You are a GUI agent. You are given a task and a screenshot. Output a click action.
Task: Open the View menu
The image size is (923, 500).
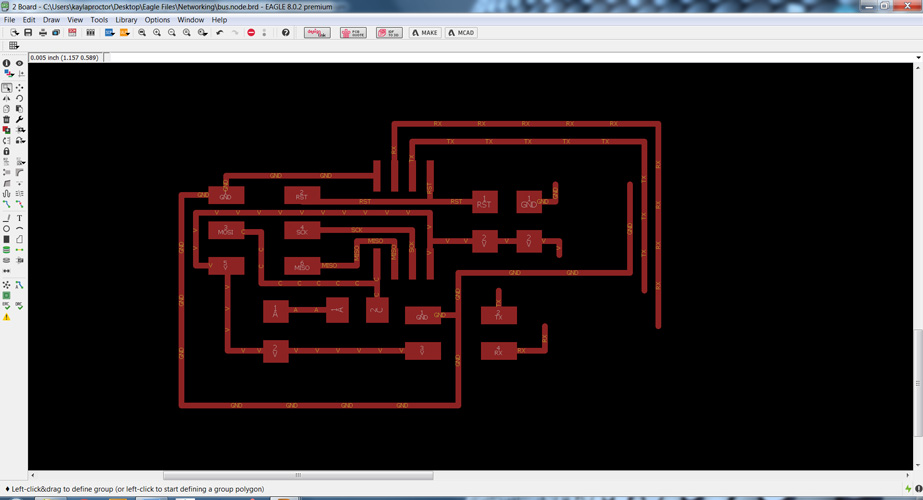(x=75, y=19)
